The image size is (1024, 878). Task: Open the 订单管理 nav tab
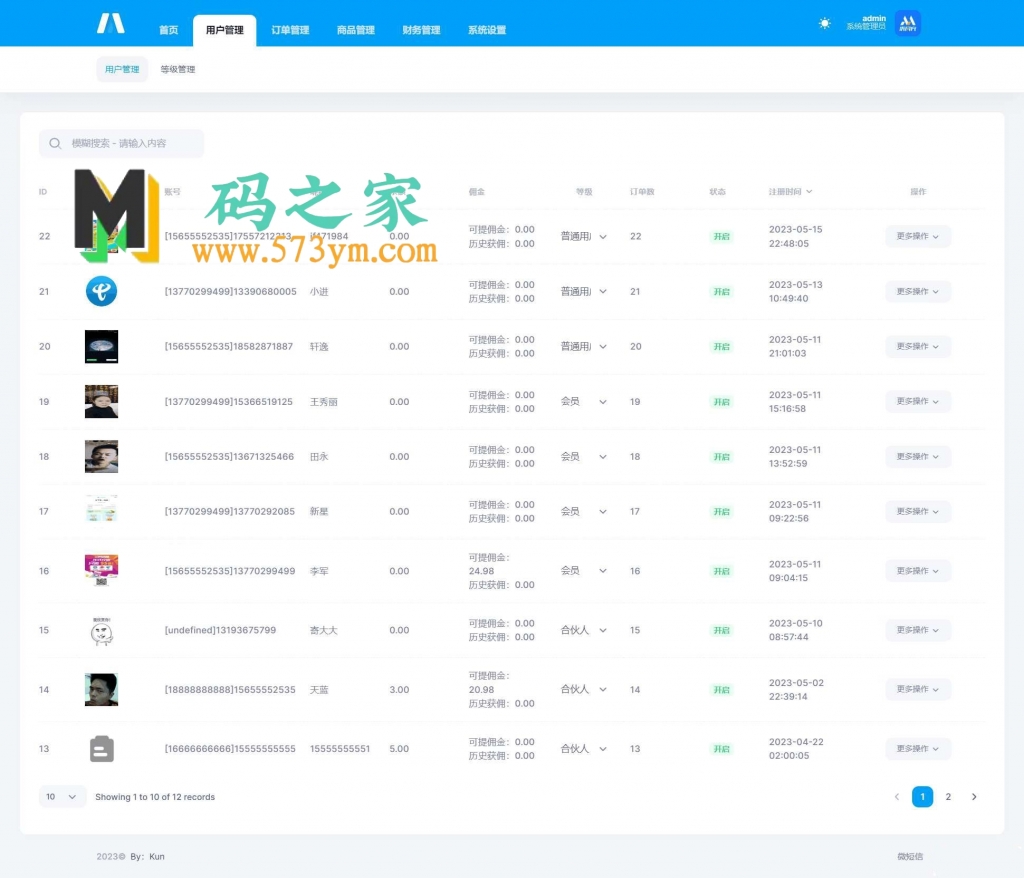click(x=290, y=30)
